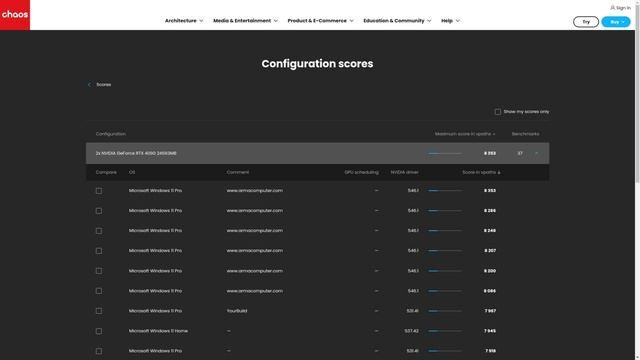This screenshot has height=360, width=640.
Task: Click the Sign in user icon
Action: point(612,8)
